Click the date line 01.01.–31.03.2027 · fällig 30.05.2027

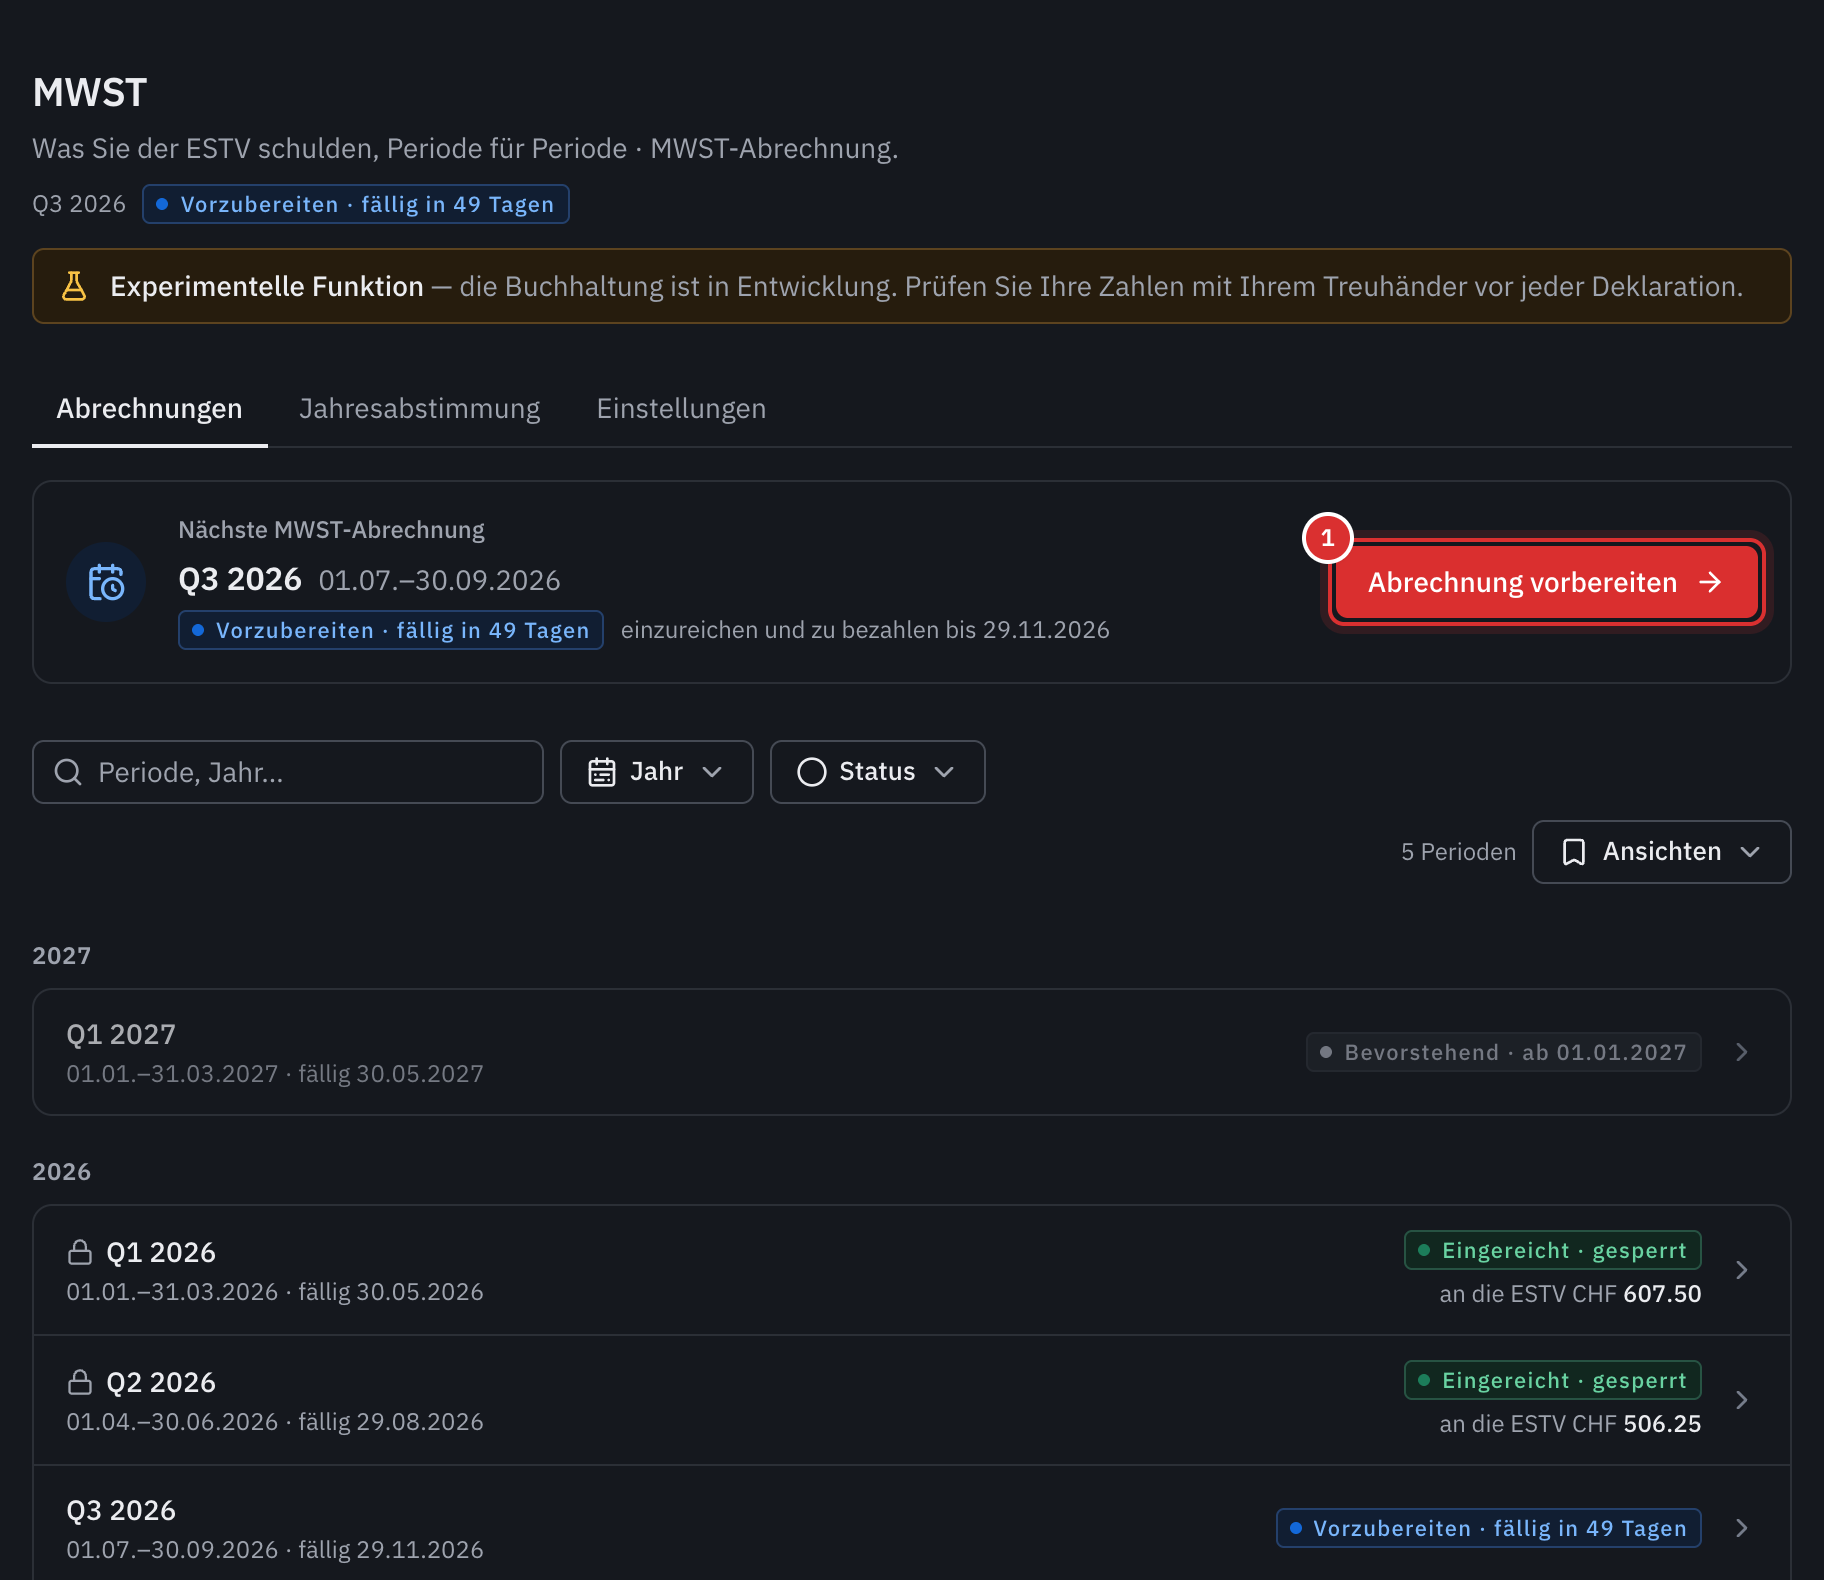point(275,1074)
